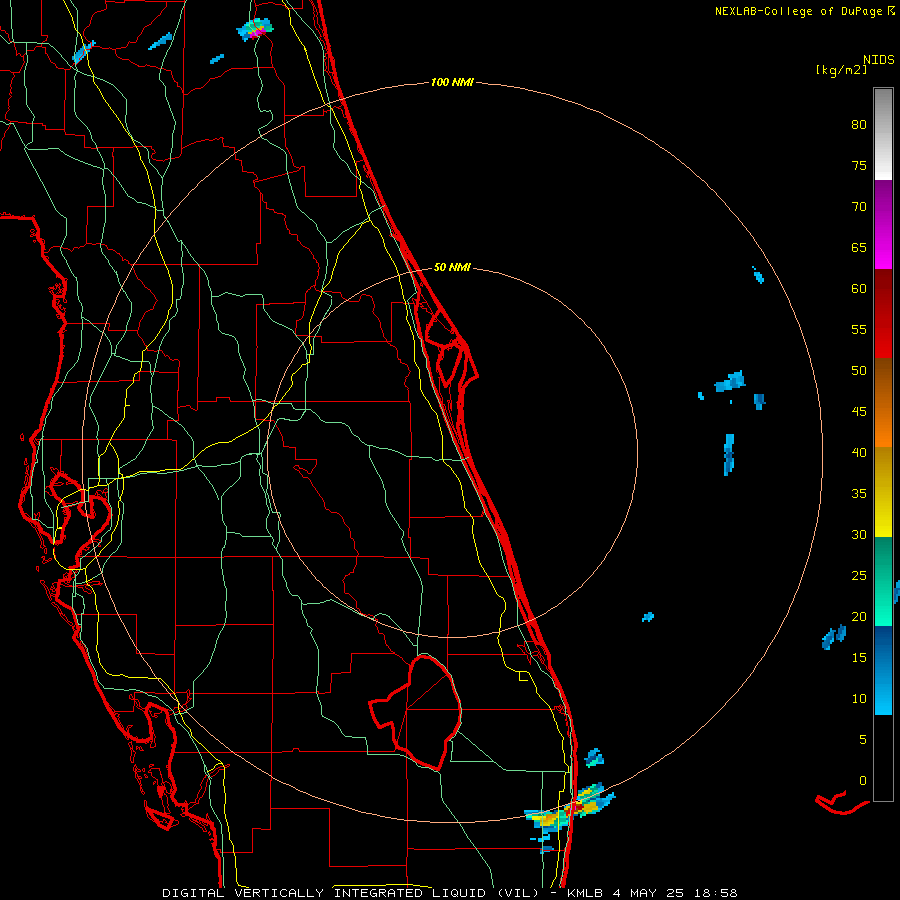Click the 15 value on the color scale
900x900 pixels.
pos(859,657)
